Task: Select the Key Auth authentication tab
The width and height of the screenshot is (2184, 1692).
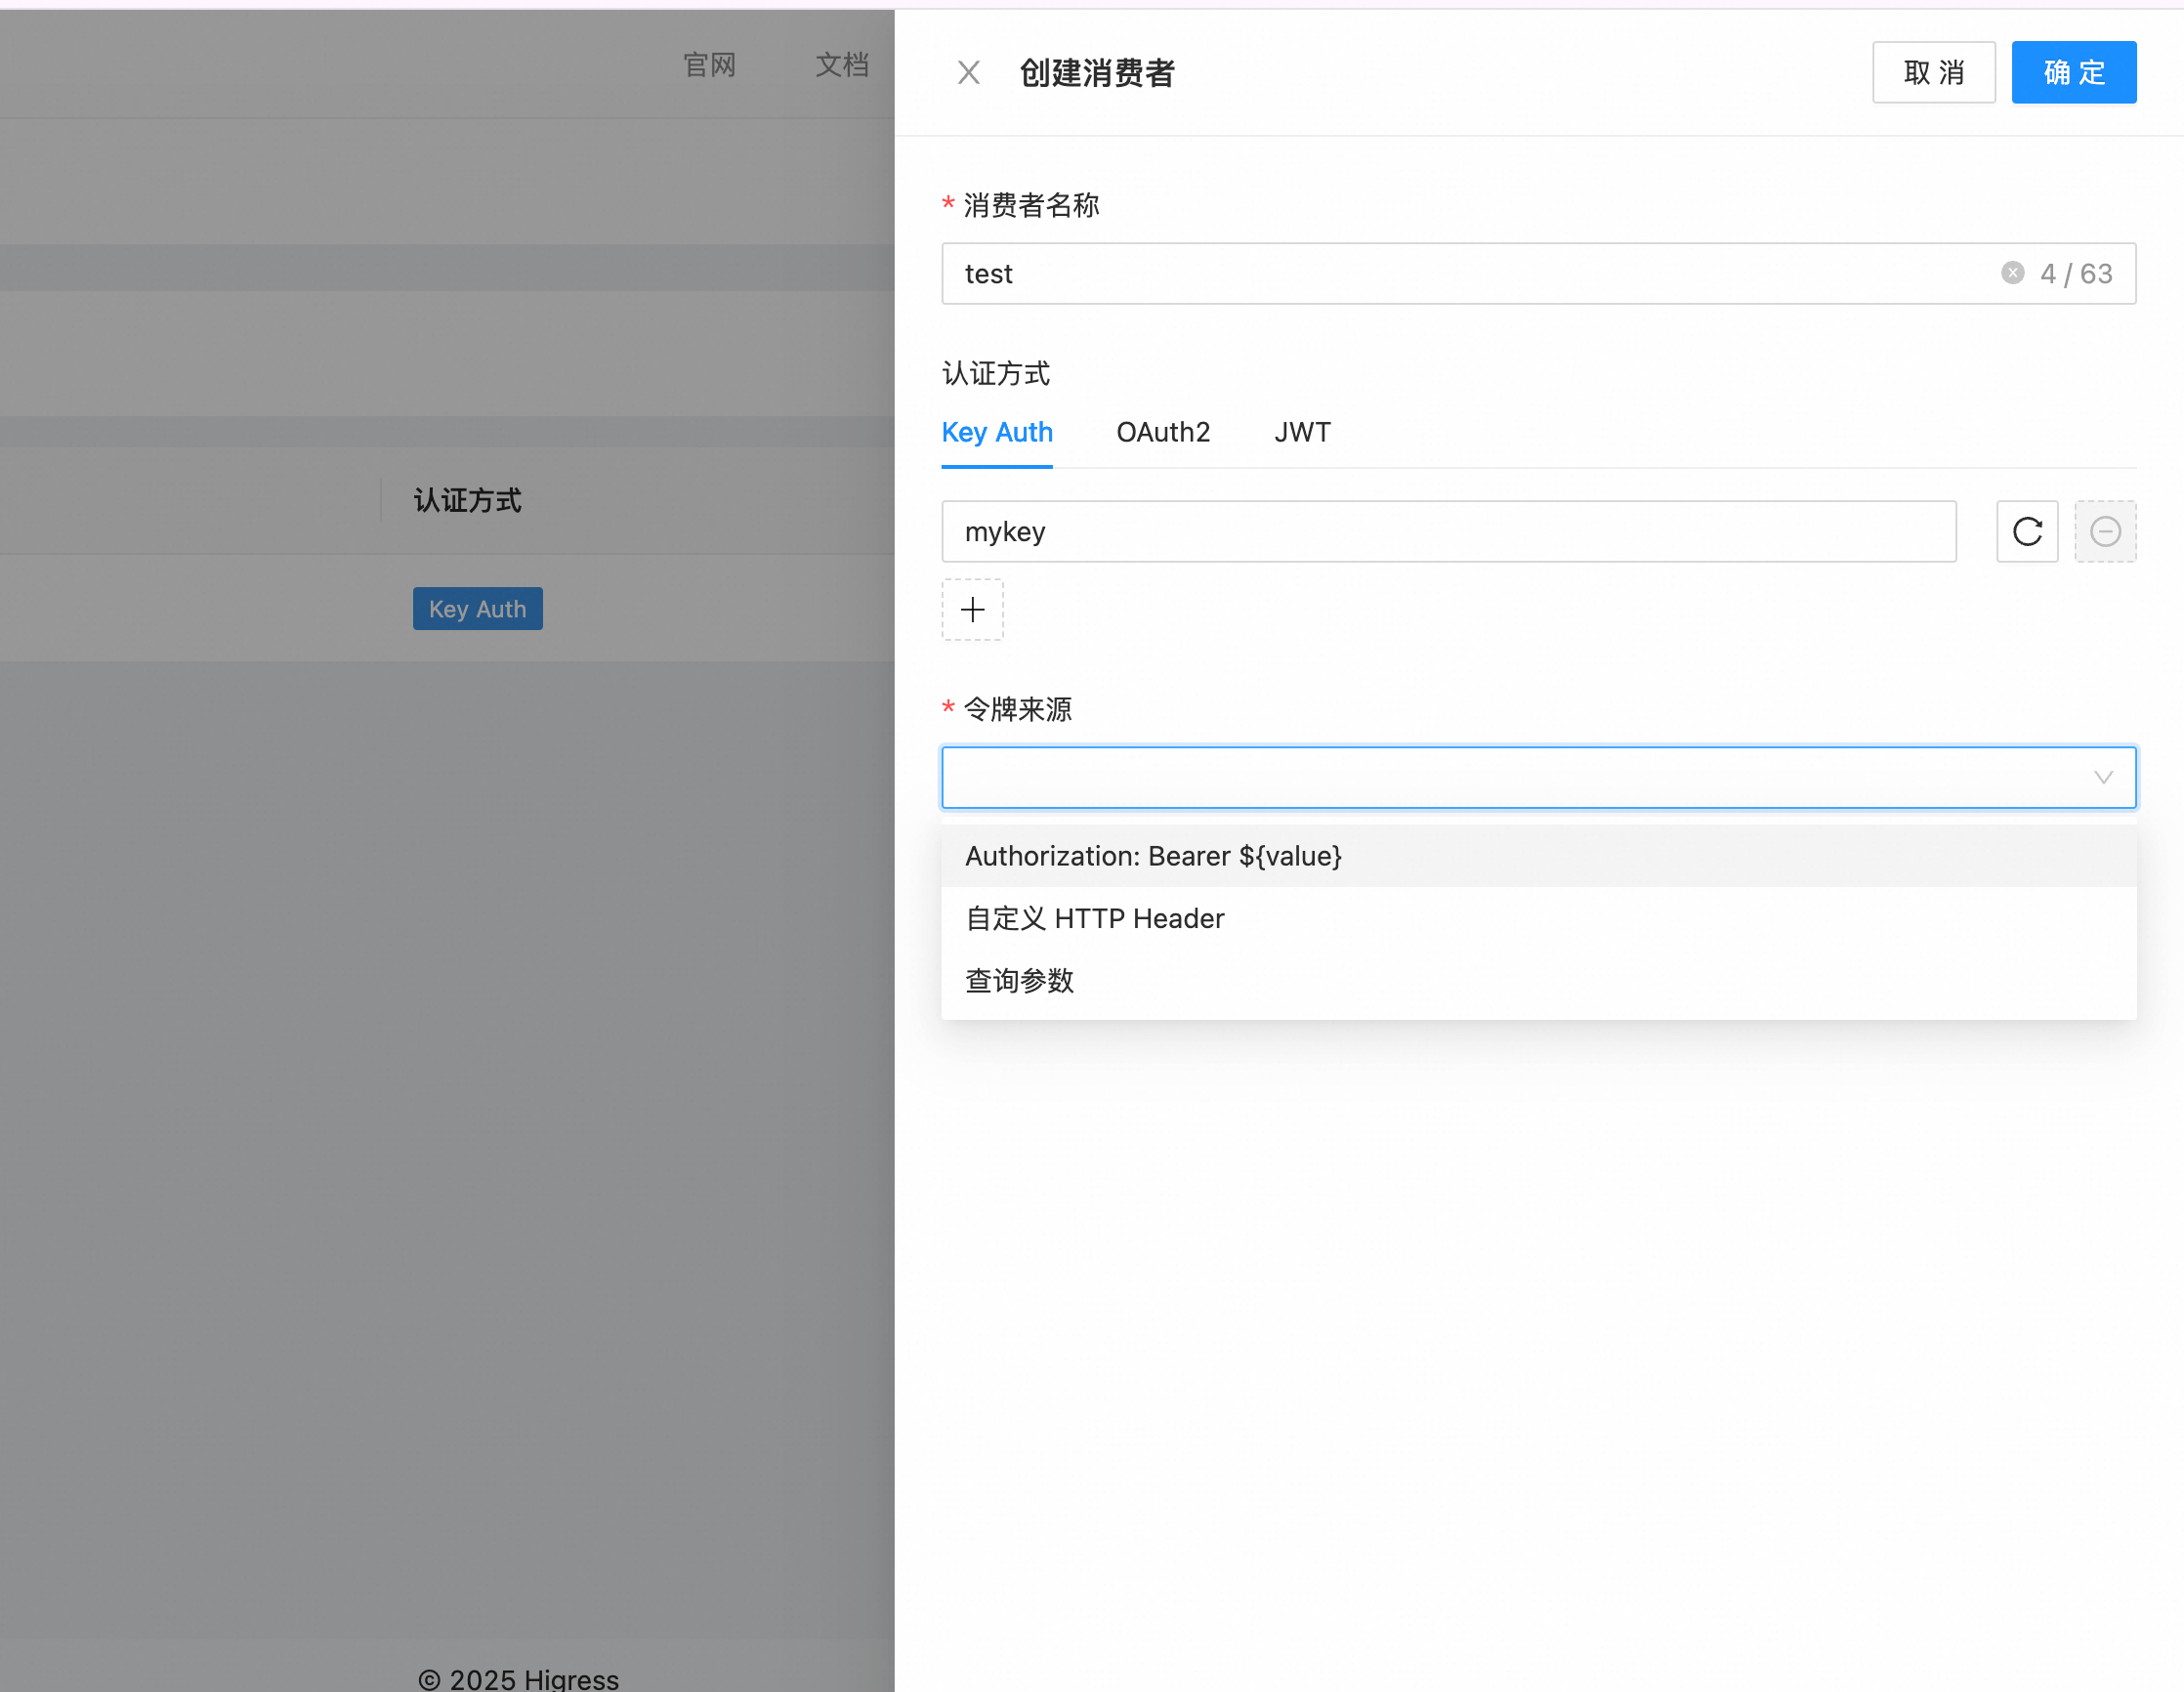Action: (x=996, y=432)
